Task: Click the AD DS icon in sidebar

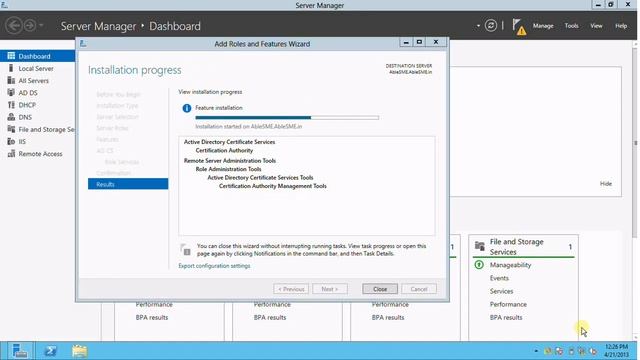Action: tap(11, 93)
